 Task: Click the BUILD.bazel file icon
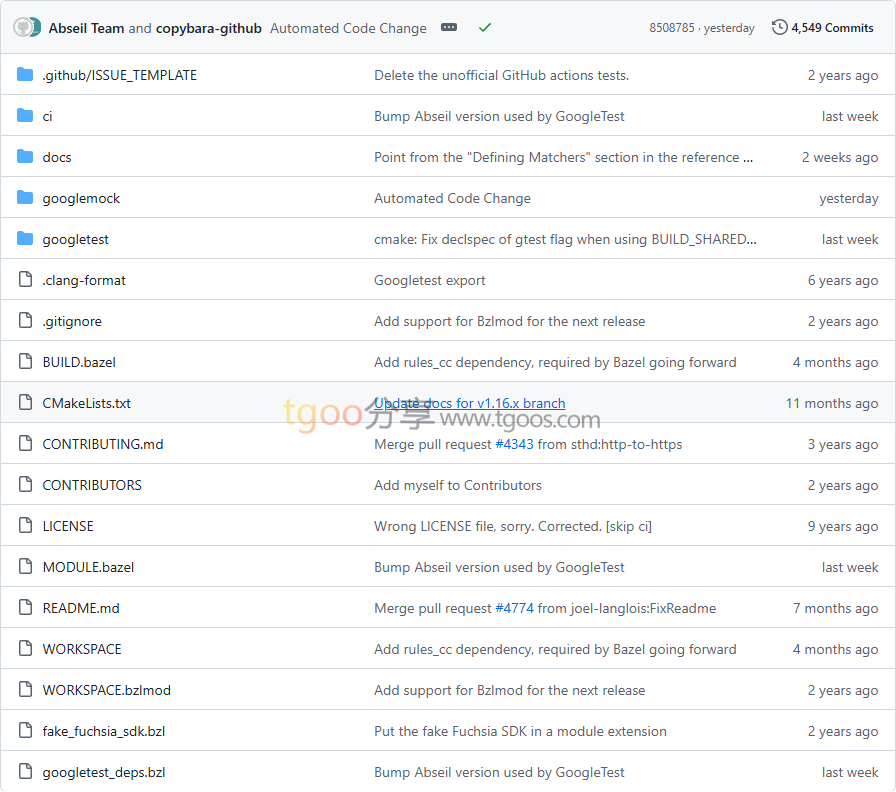[26, 362]
